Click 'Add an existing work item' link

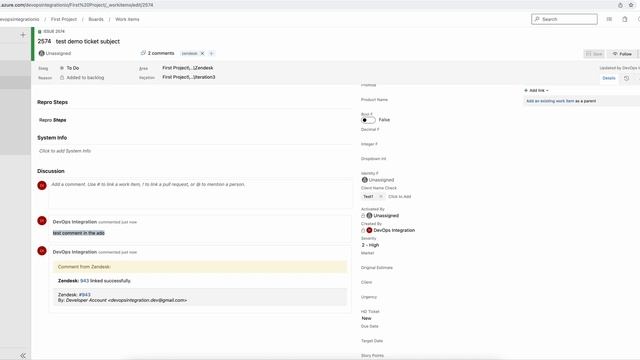pos(550,101)
